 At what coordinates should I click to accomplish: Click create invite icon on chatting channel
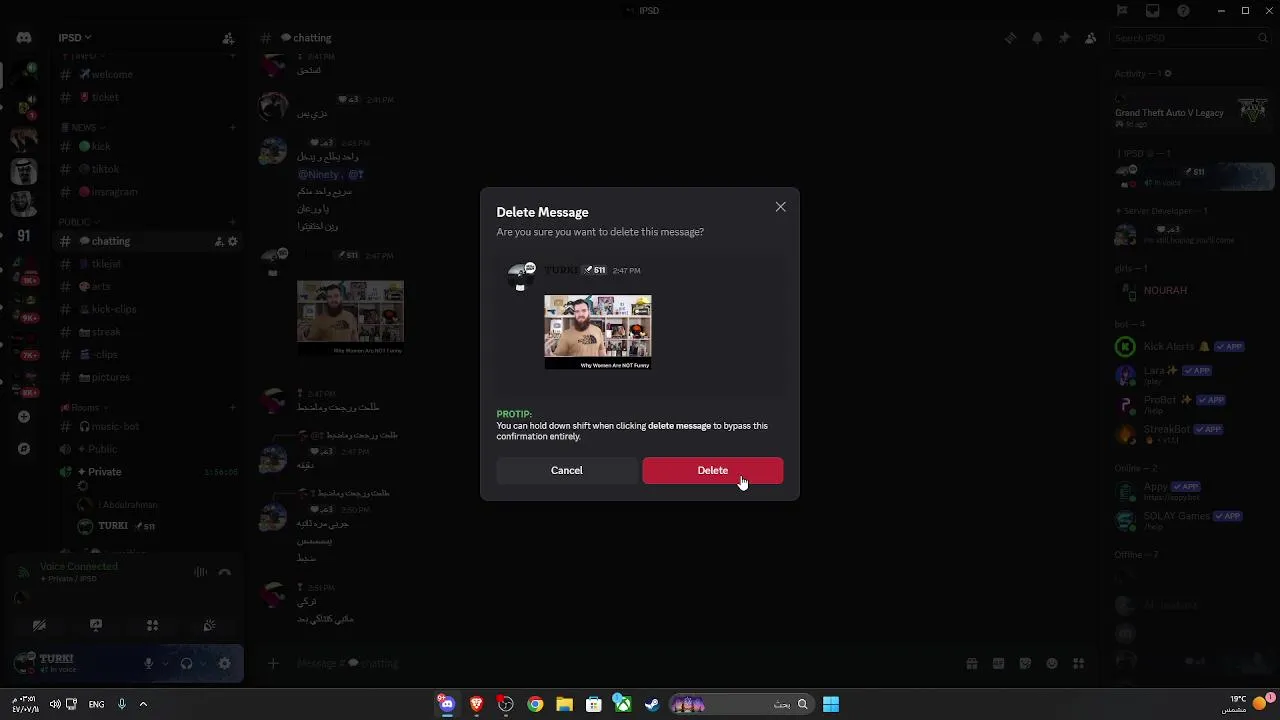pyautogui.click(x=219, y=241)
